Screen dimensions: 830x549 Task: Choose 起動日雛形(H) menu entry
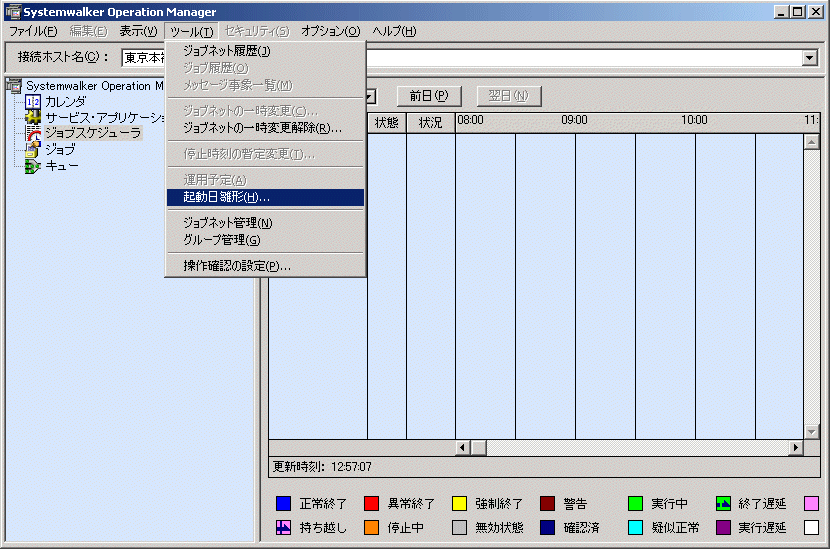pyautogui.click(x=265, y=197)
